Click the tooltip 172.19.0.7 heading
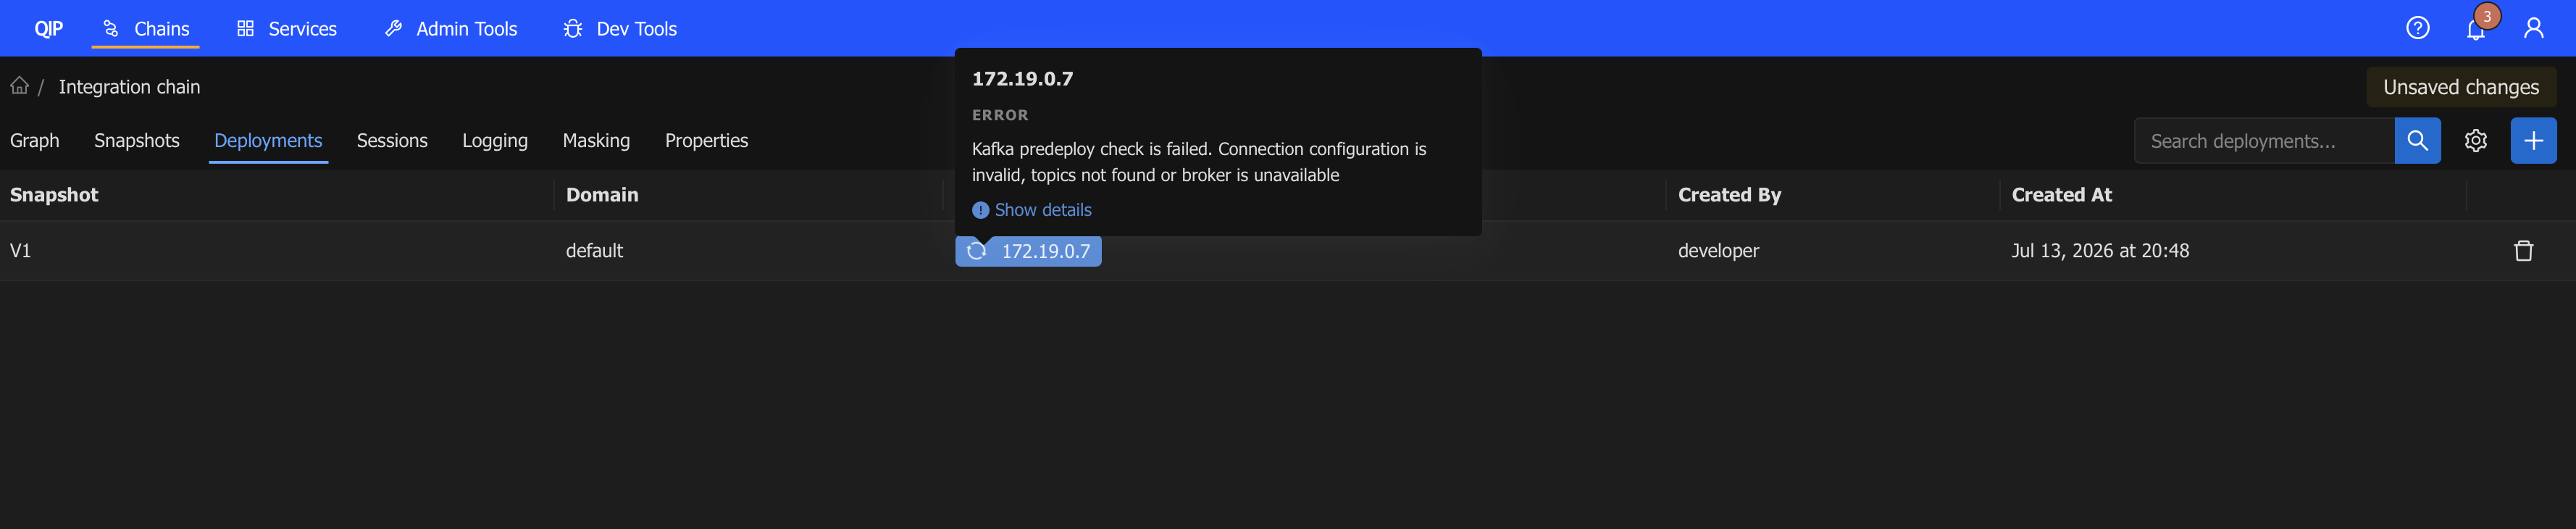This screenshot has width=2576, height=529. pos(1022,79)
